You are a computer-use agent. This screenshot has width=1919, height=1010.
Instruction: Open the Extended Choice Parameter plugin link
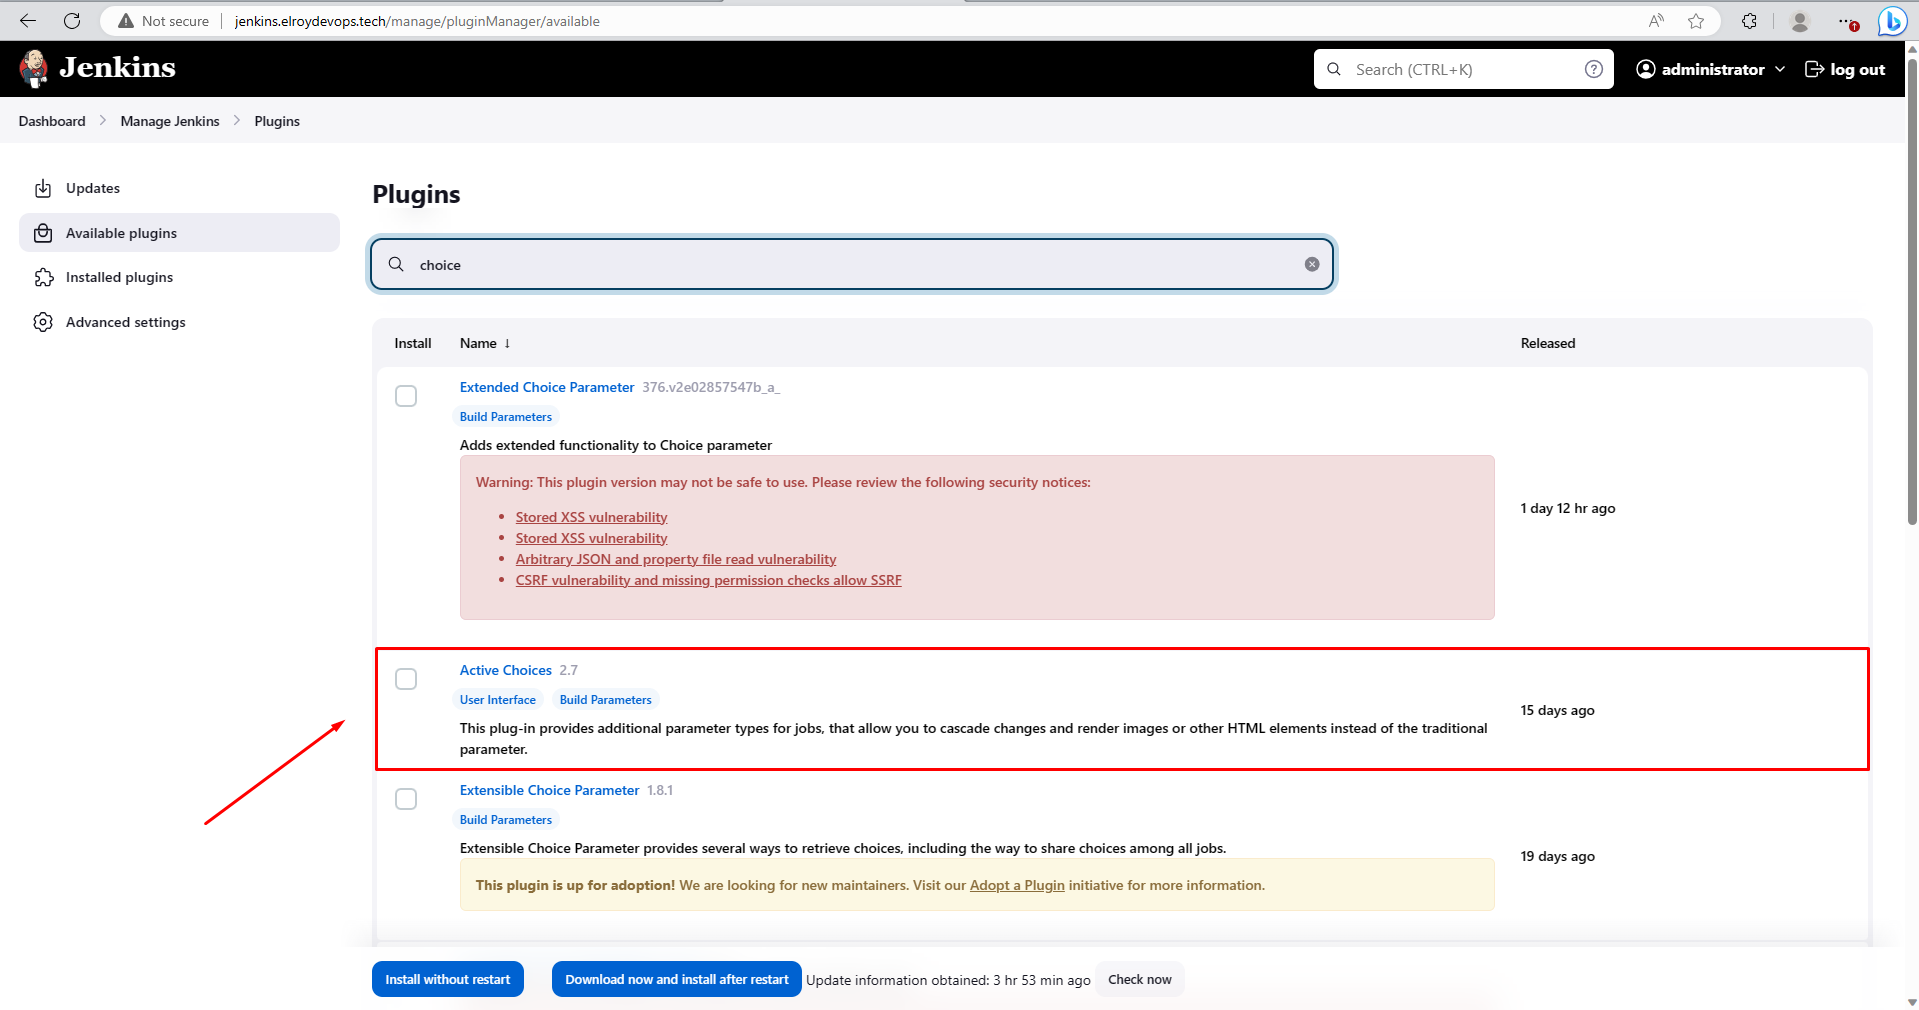click(547, 387)
